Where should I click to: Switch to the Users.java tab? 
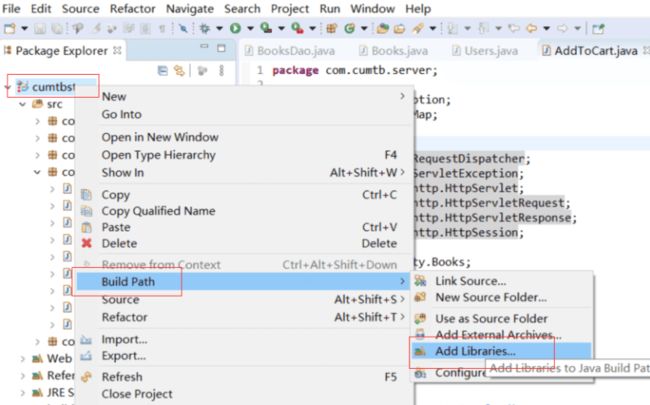point(485,51)
